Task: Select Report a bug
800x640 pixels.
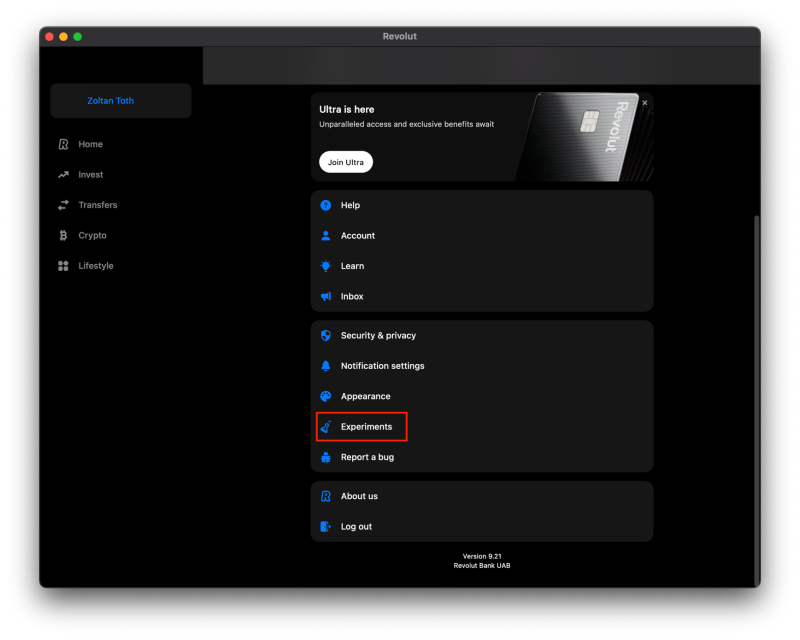Action: (482, 457)
